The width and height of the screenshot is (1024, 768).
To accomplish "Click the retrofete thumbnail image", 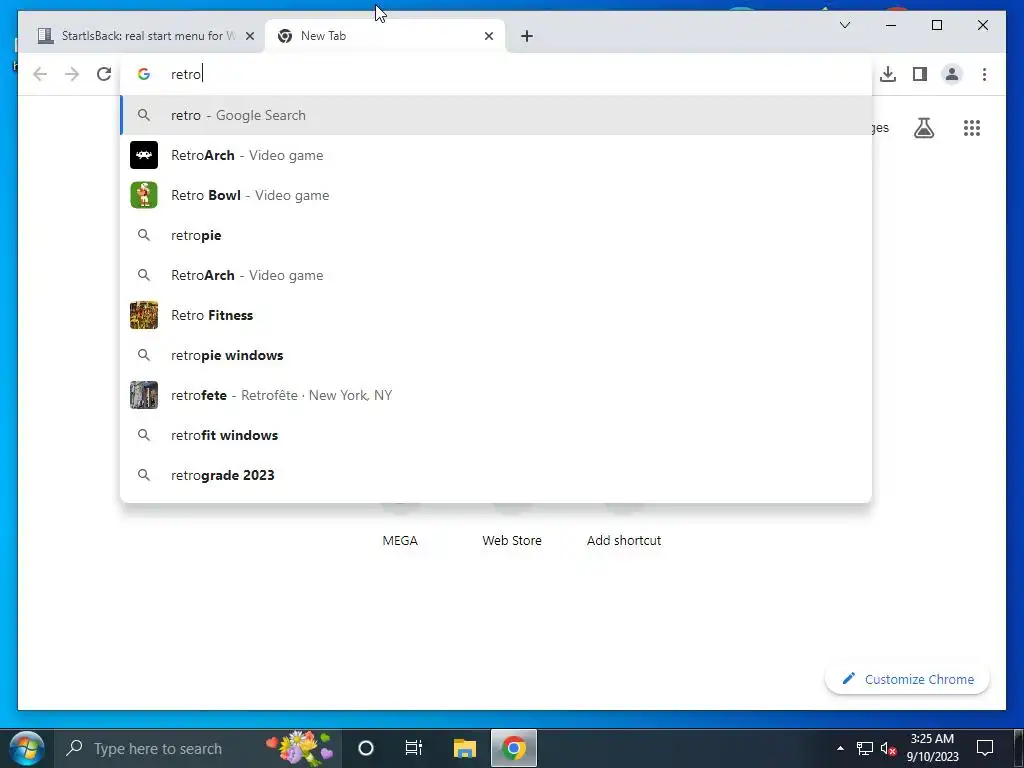I will tap(144, 395).
